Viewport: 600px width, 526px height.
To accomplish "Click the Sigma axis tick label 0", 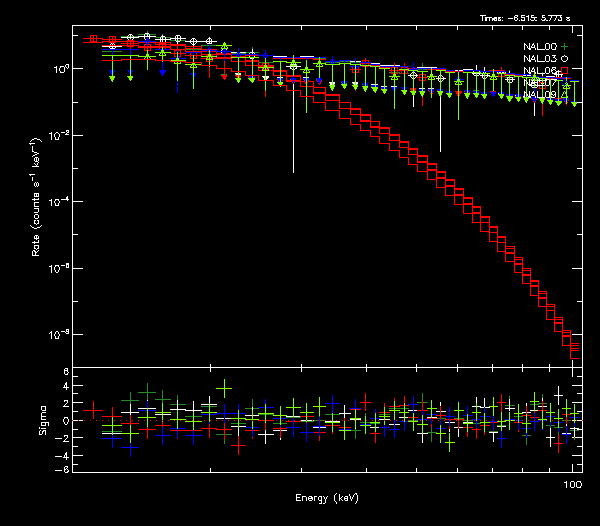I will coord(64,420).
